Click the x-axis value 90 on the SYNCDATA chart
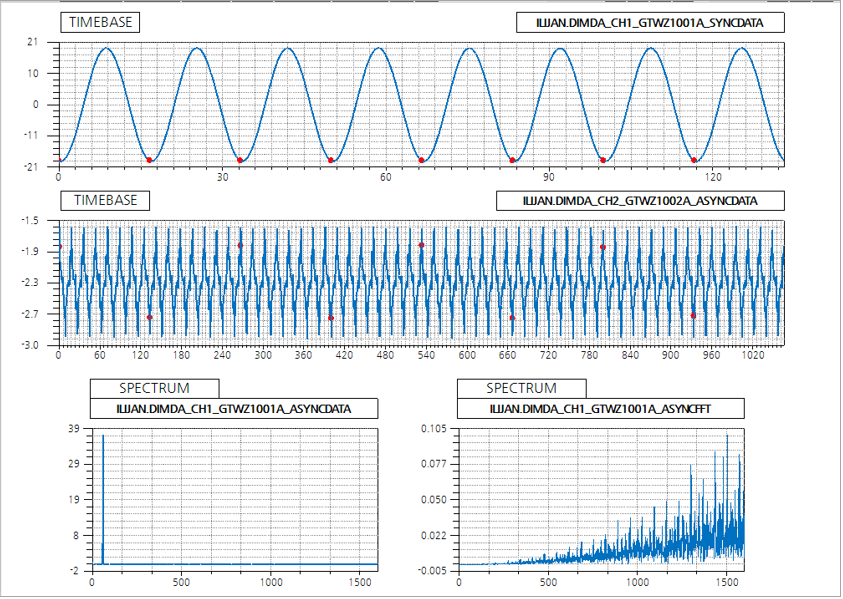The height and width of the screenshot is (599, 843). (549, 177)
